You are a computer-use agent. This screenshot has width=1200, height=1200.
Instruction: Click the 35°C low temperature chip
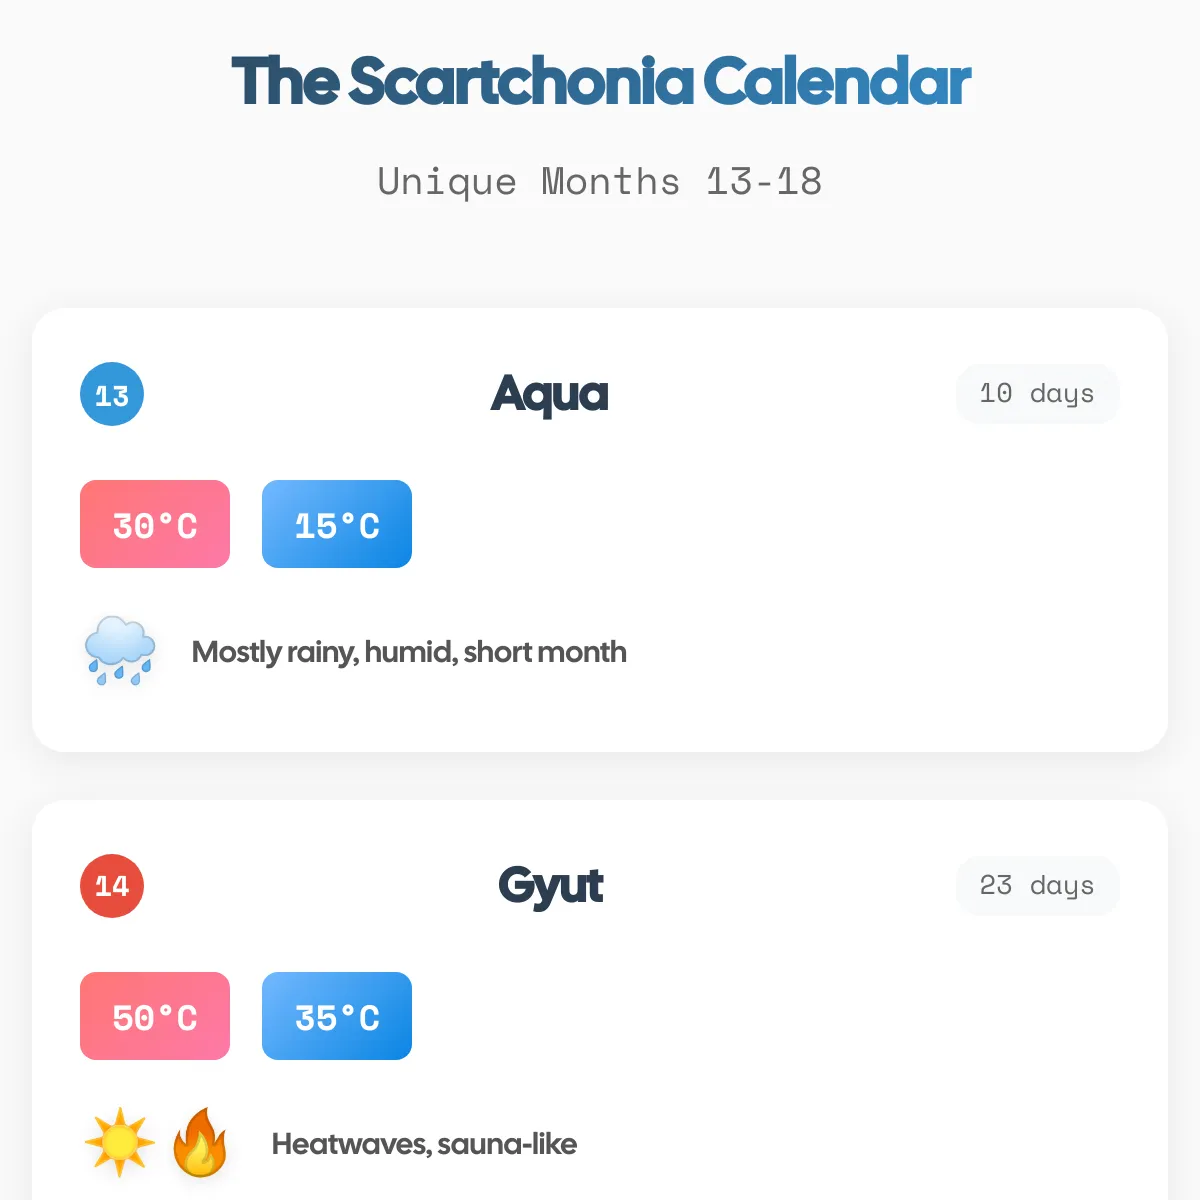337,1016
